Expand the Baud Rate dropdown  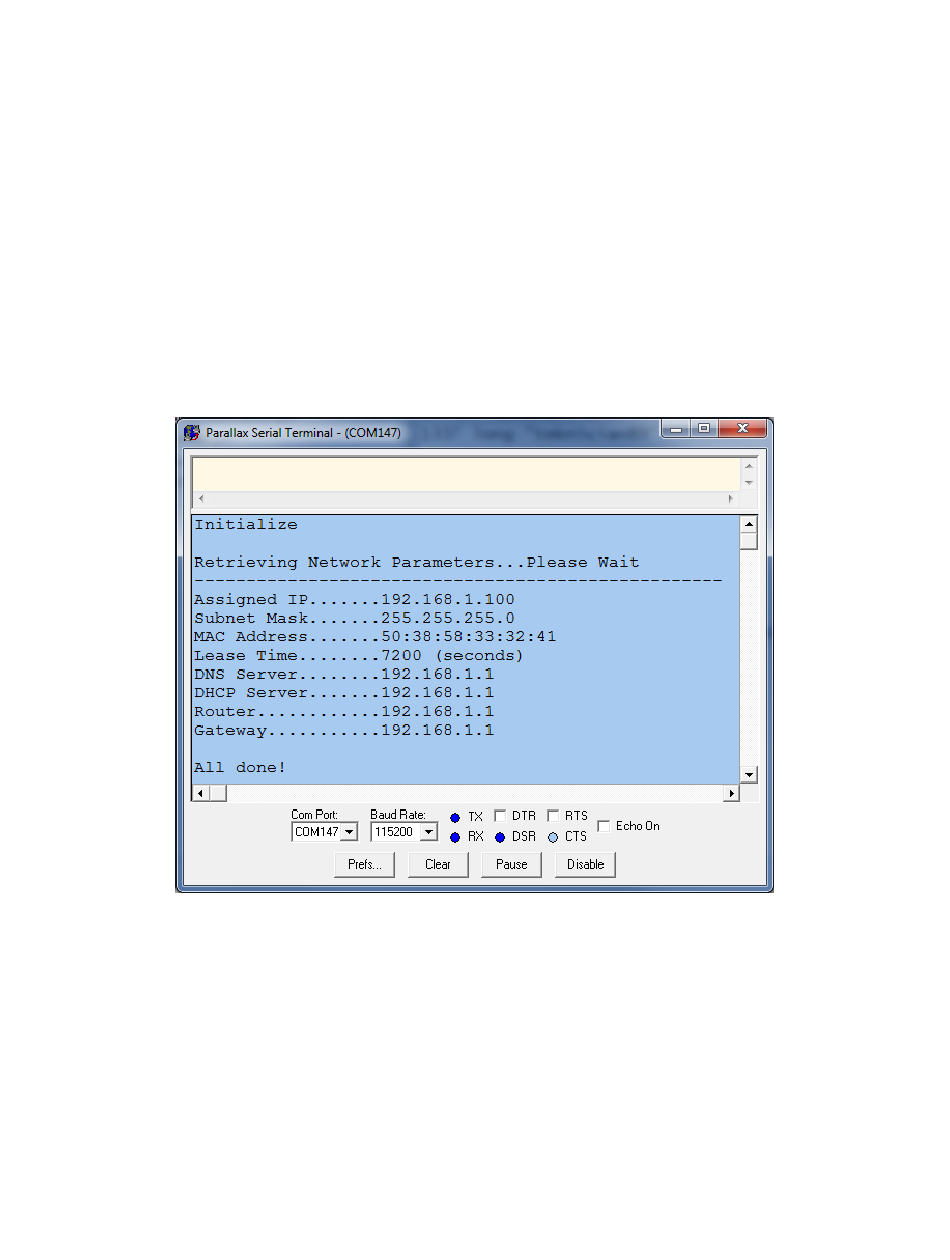[x=427, y=832]
